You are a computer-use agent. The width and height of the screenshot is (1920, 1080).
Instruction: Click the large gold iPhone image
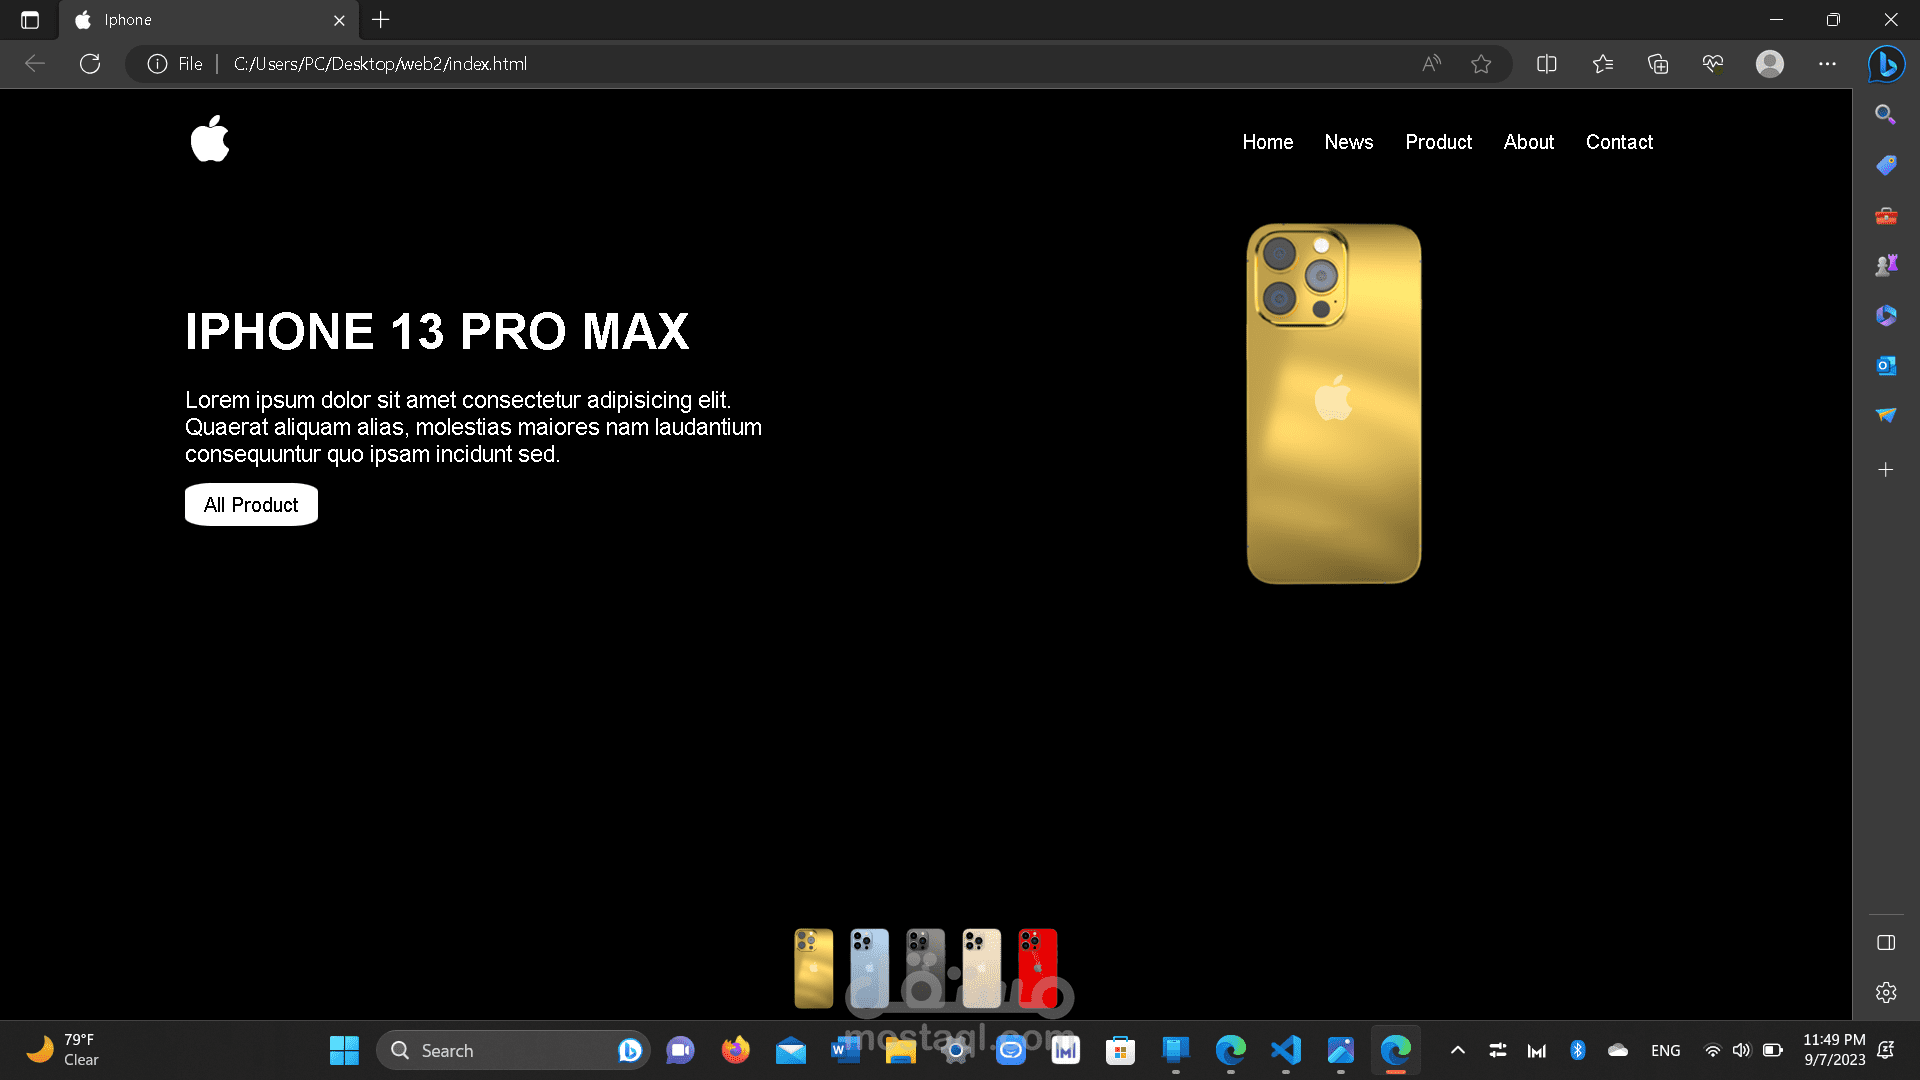[1334, 403]
